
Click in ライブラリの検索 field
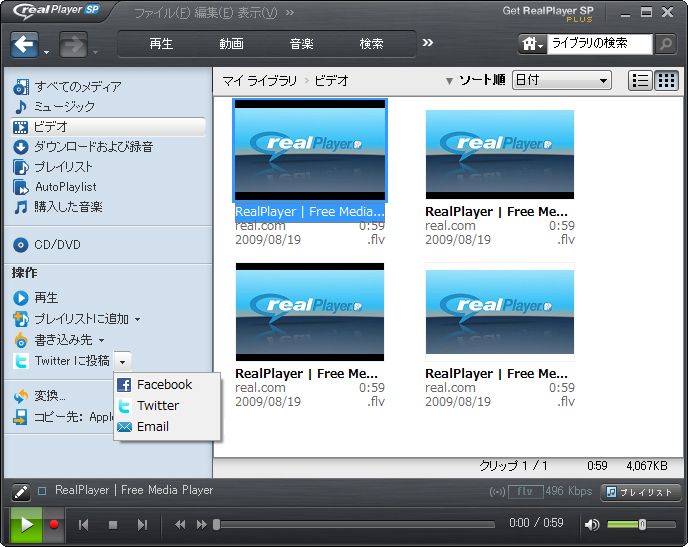600,44
